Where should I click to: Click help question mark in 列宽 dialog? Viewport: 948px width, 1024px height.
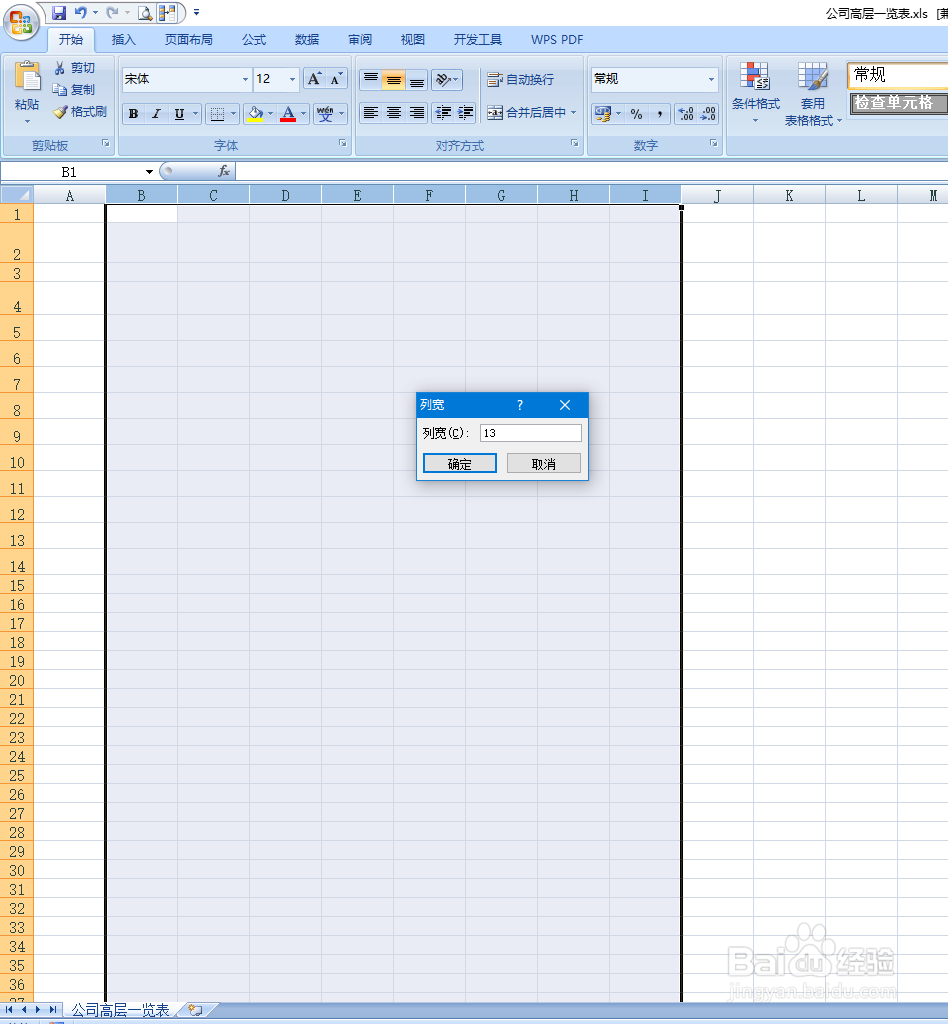tap(520, 405)
